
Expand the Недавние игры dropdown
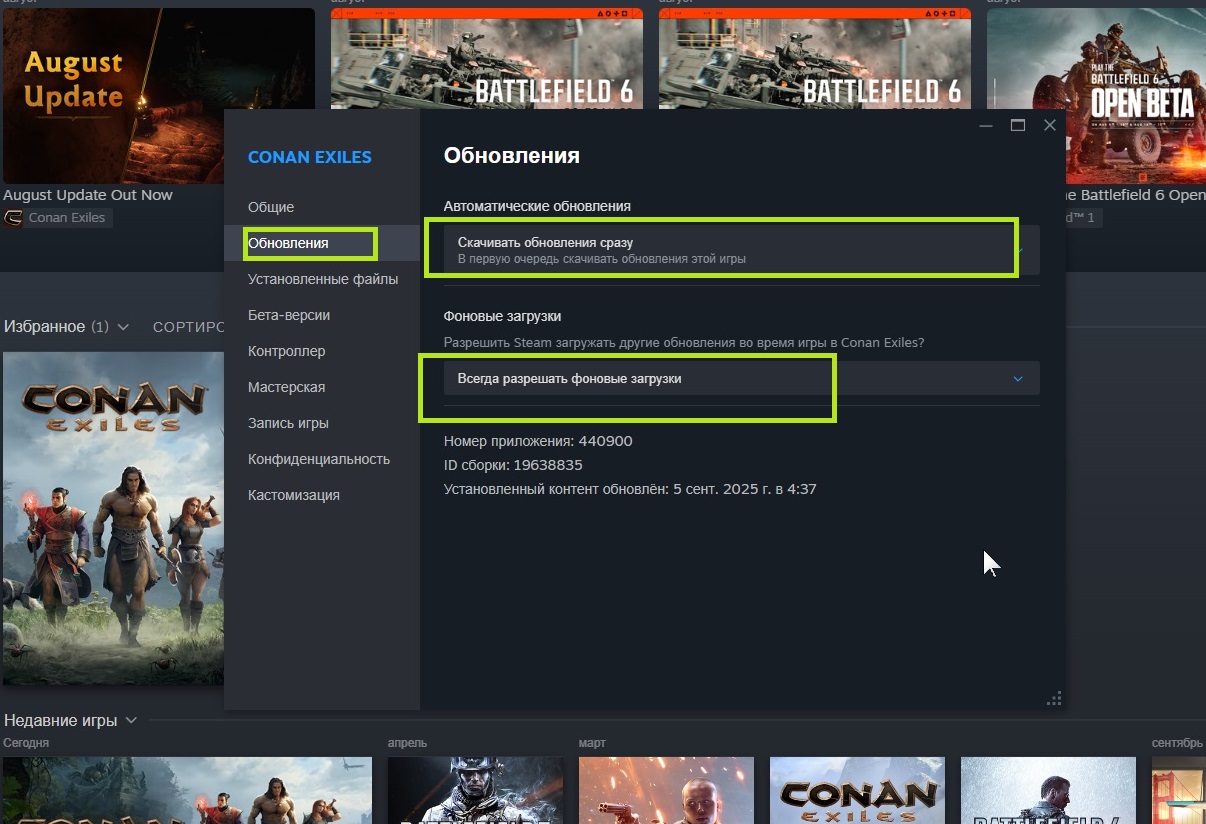131,721
